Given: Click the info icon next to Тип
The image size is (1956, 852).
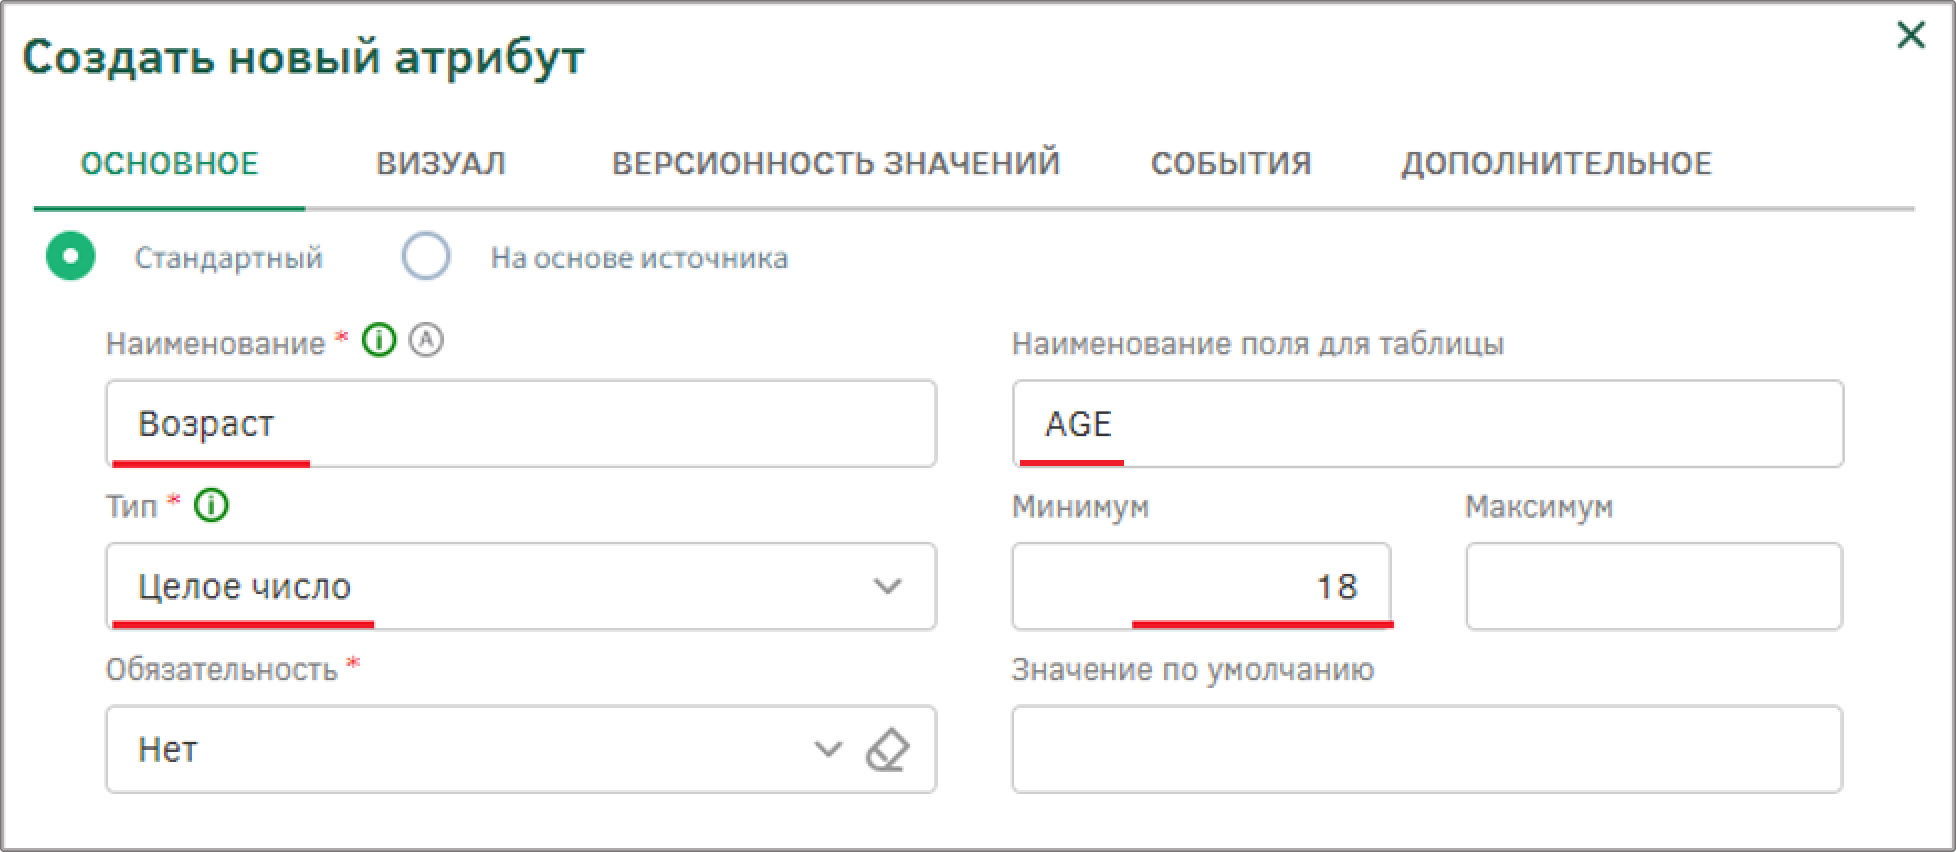Looking at the screenshot, I should tap(211, 505).
